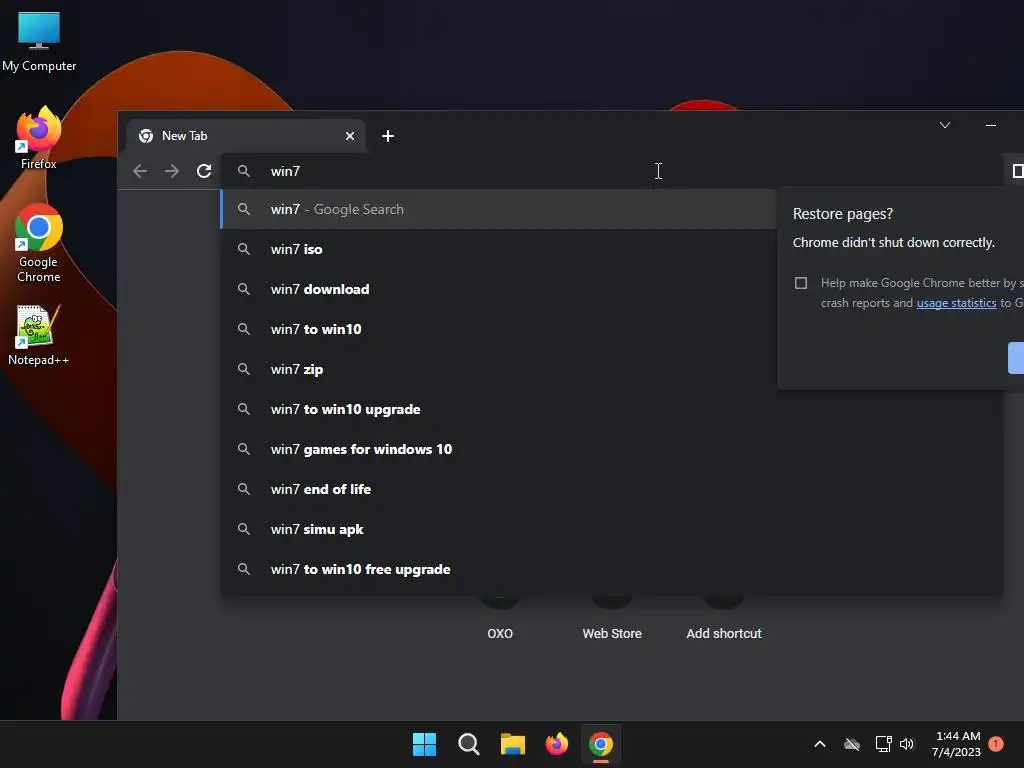Screen dimensions: 1024x768
Task: Open the Firefox desktop shortcut
Action: tap(39, 138)
